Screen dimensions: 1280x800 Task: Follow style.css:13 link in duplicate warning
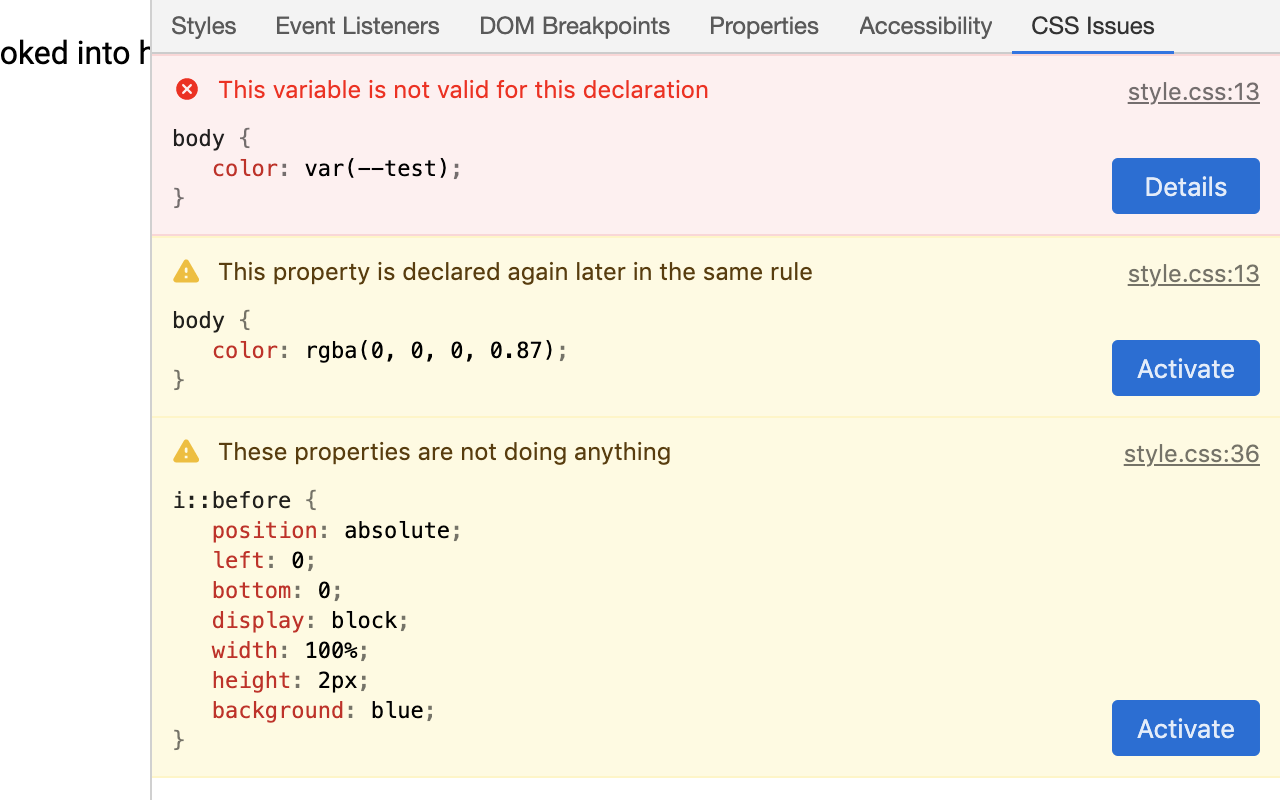[x=1193, y=274]
